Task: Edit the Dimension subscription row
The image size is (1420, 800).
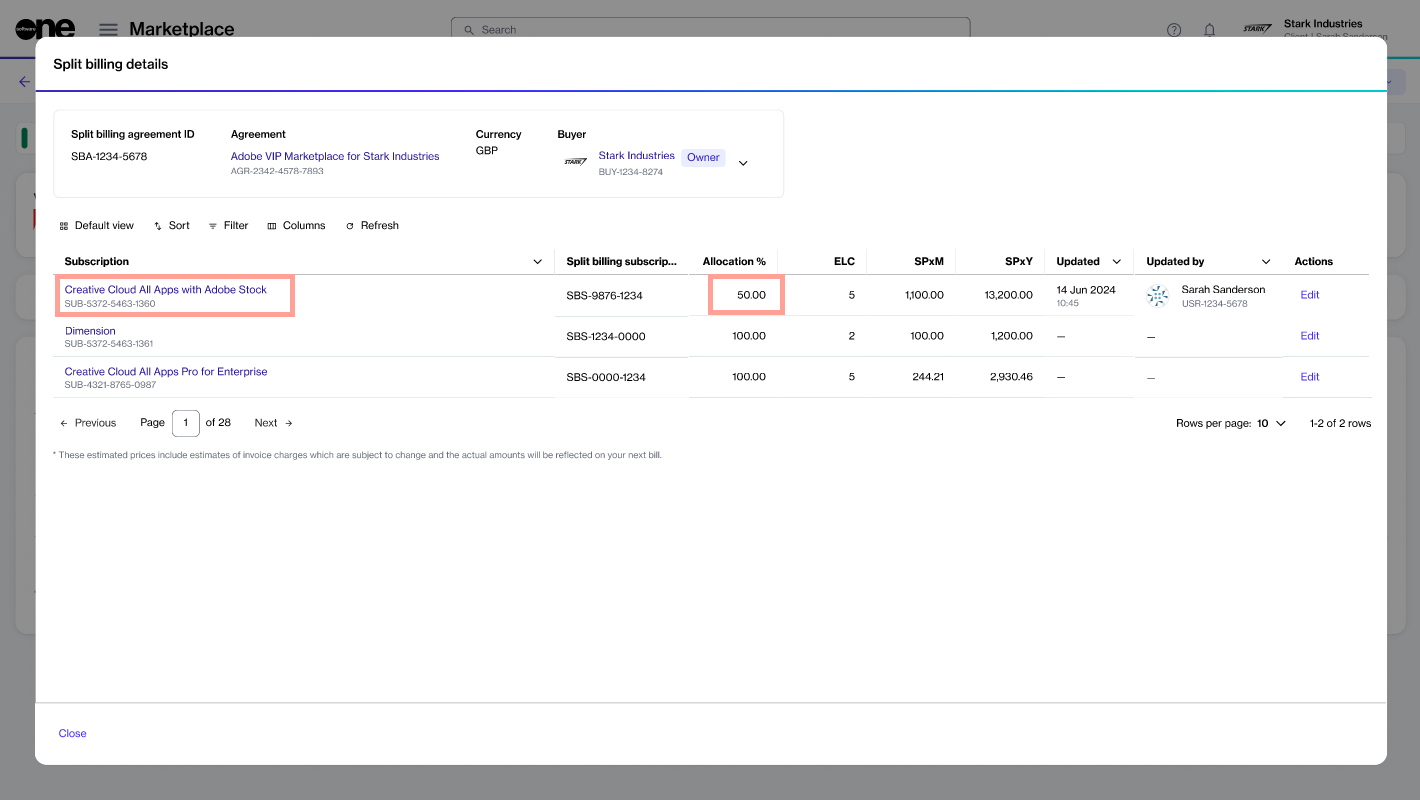Action: point(1309,336)
